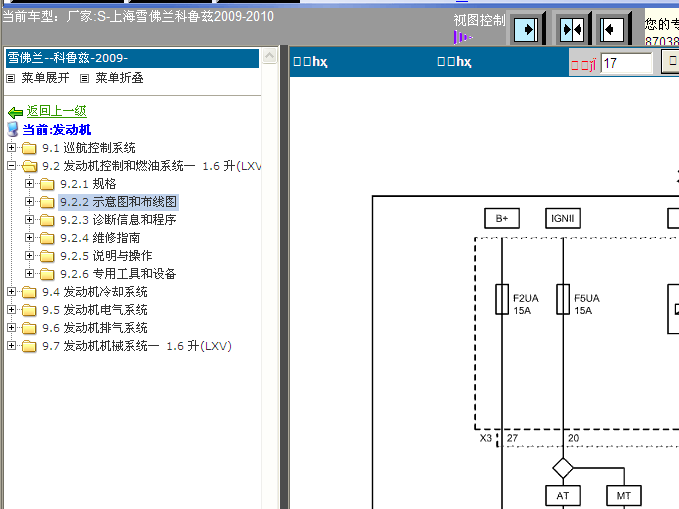The width and height of the screenshot is (679, 509).
Task: Click 当前:发动机 label
Action: point(57,130)
